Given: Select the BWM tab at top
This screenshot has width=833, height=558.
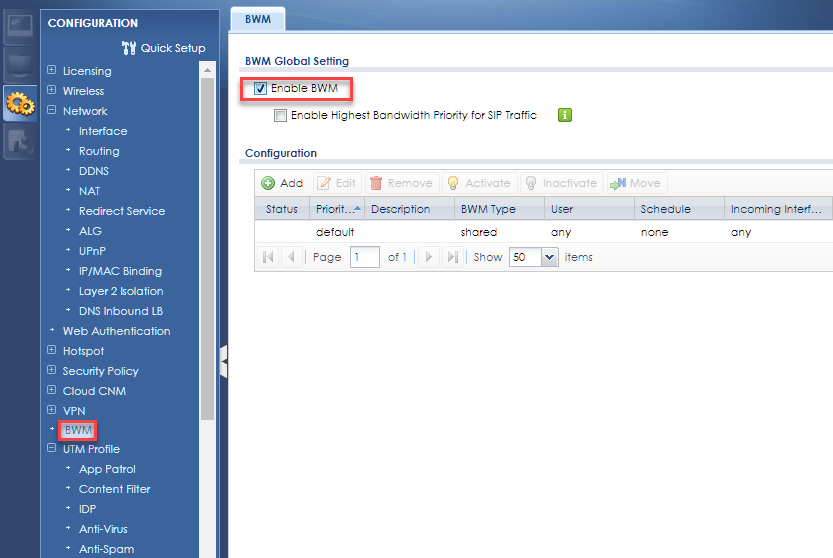Looking at the screenshot, I should pos(257,18).
